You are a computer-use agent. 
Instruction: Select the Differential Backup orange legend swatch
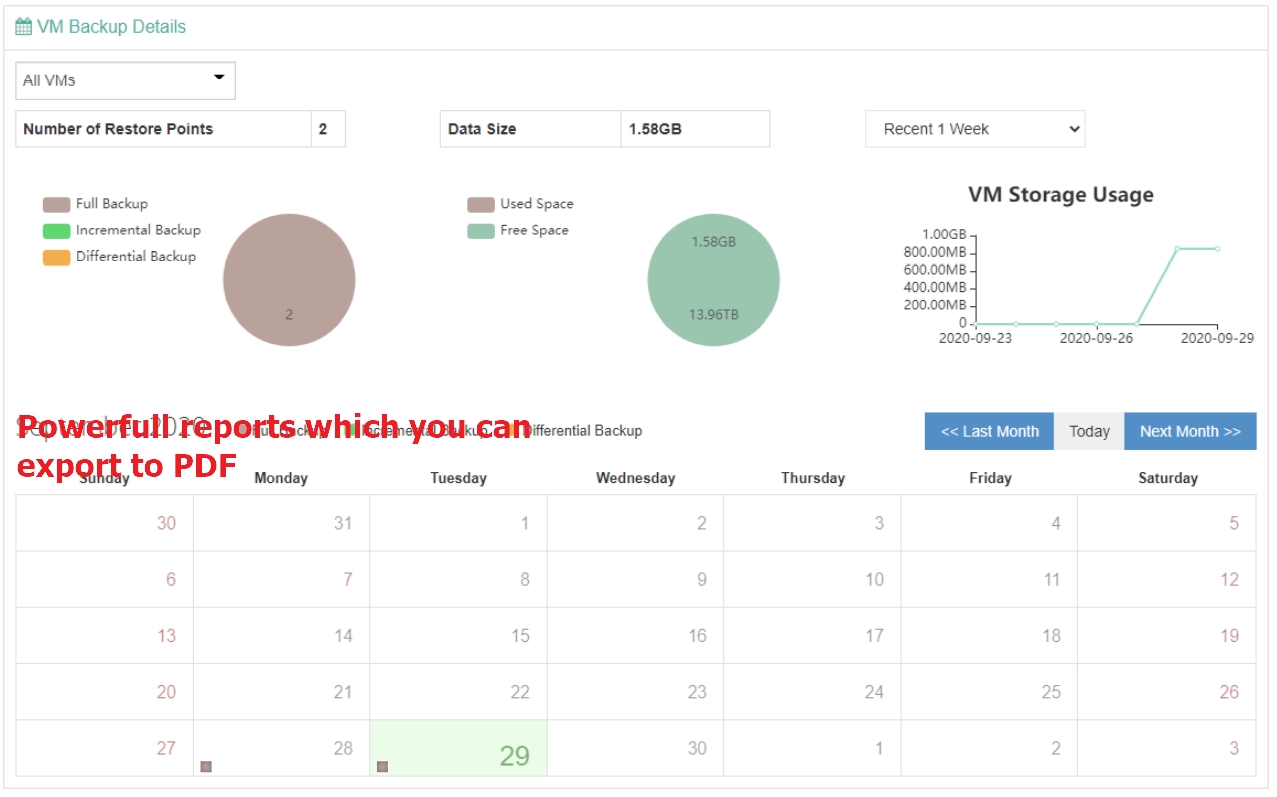coord(55,256)
